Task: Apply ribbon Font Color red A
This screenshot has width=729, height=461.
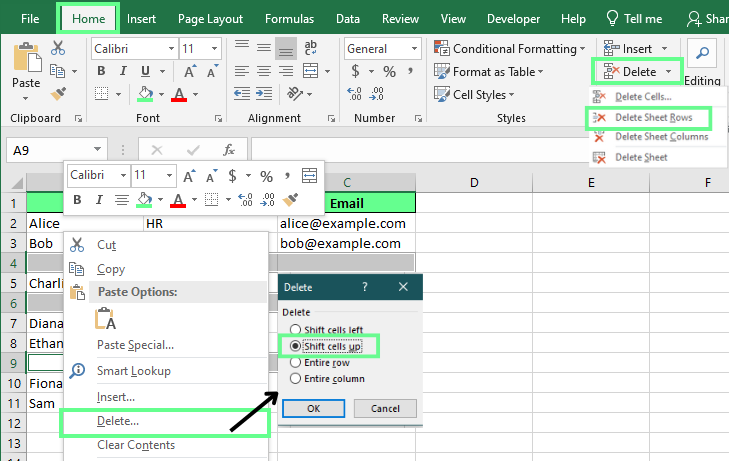Action: pos(179,94)
